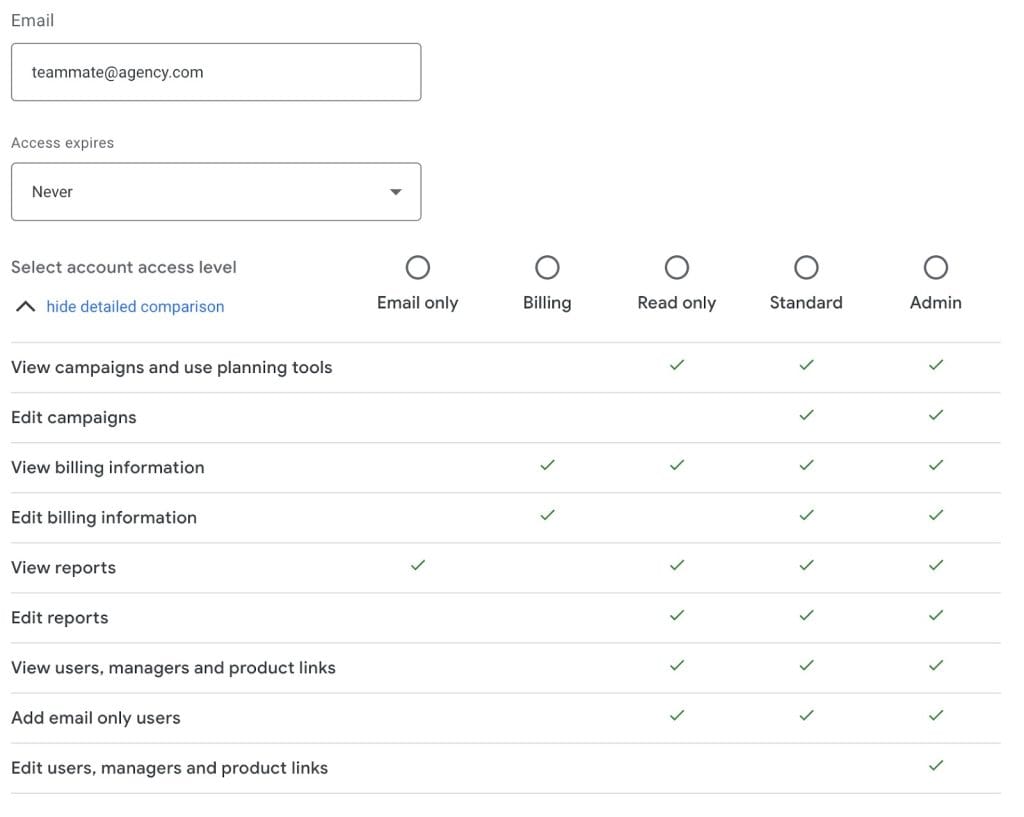
Task: Click Admin checkmark in View billing information row
Action: click(936, 465)
